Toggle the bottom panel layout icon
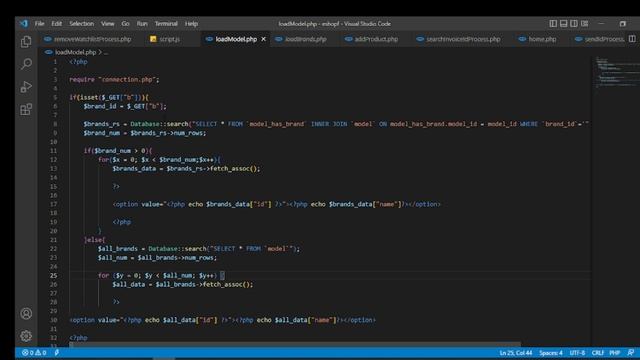The image size is (640, 360). (x=564, y=24)
